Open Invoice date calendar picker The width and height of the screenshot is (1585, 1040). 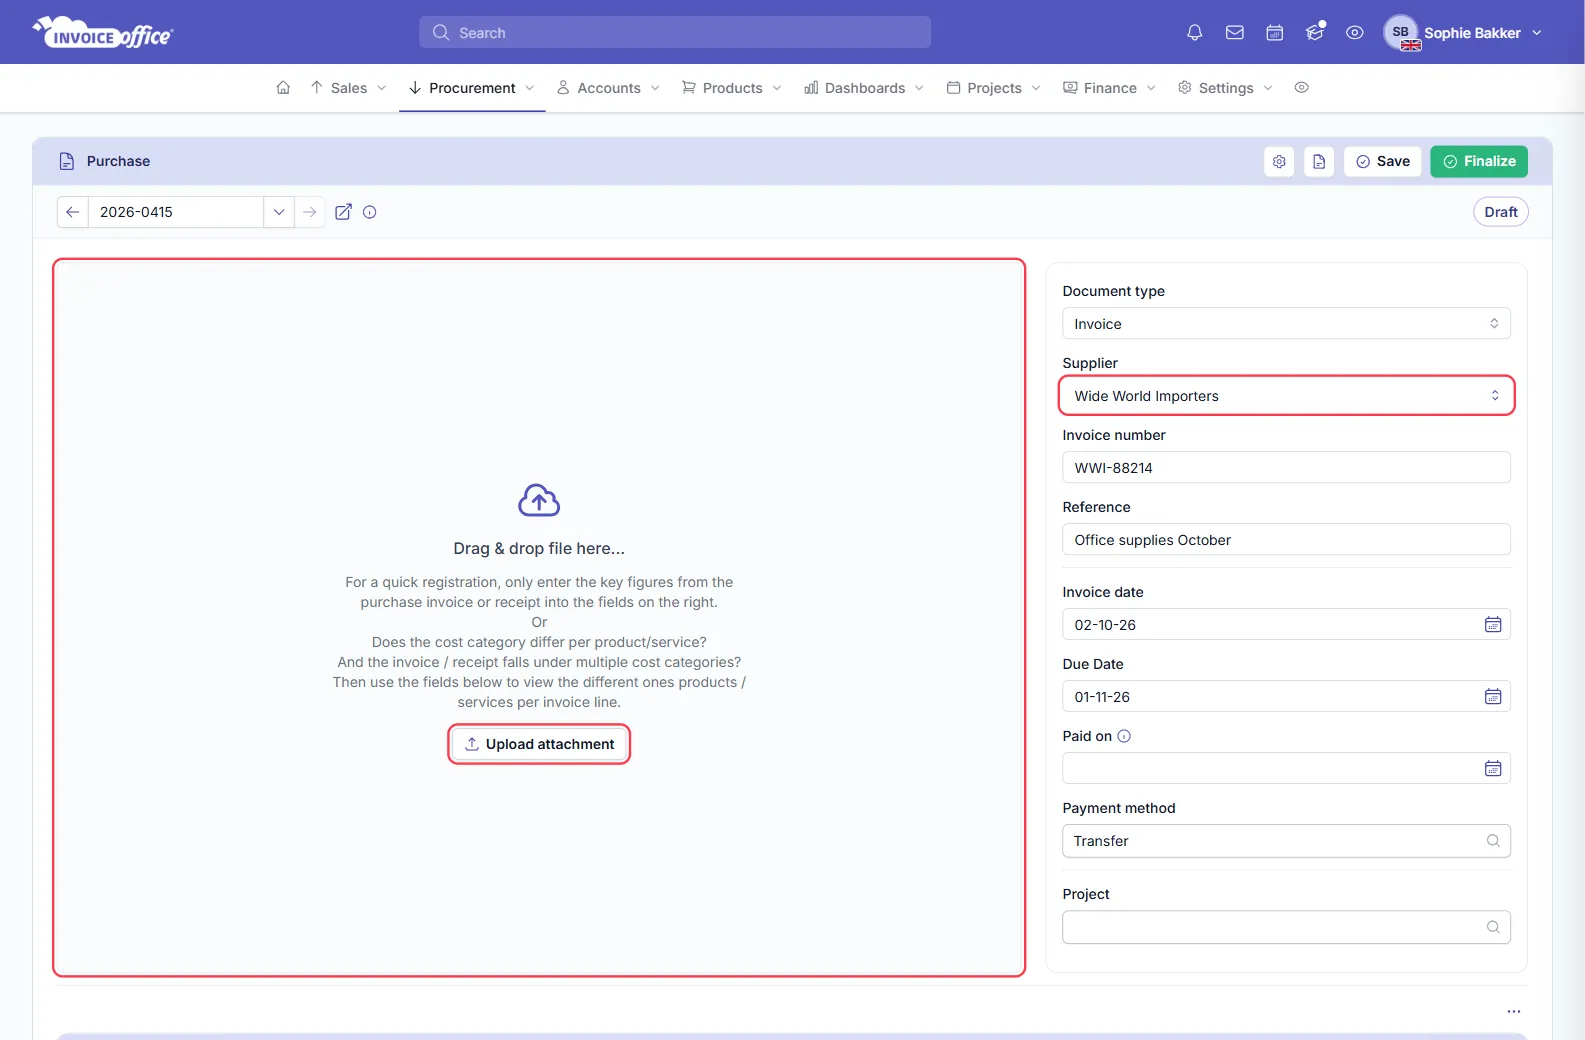[1492, 625]
